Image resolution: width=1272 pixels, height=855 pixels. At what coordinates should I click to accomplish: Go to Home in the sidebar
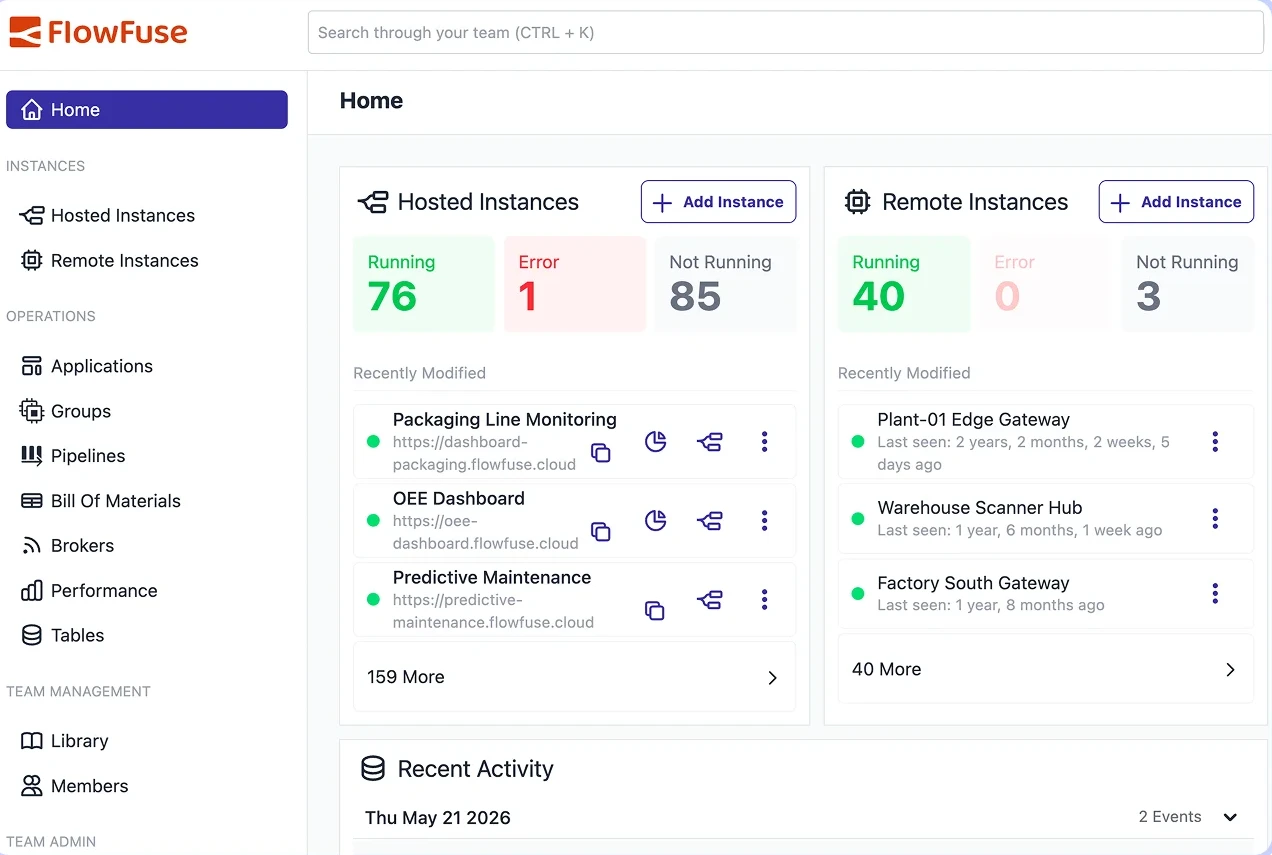tap(147, 110)
